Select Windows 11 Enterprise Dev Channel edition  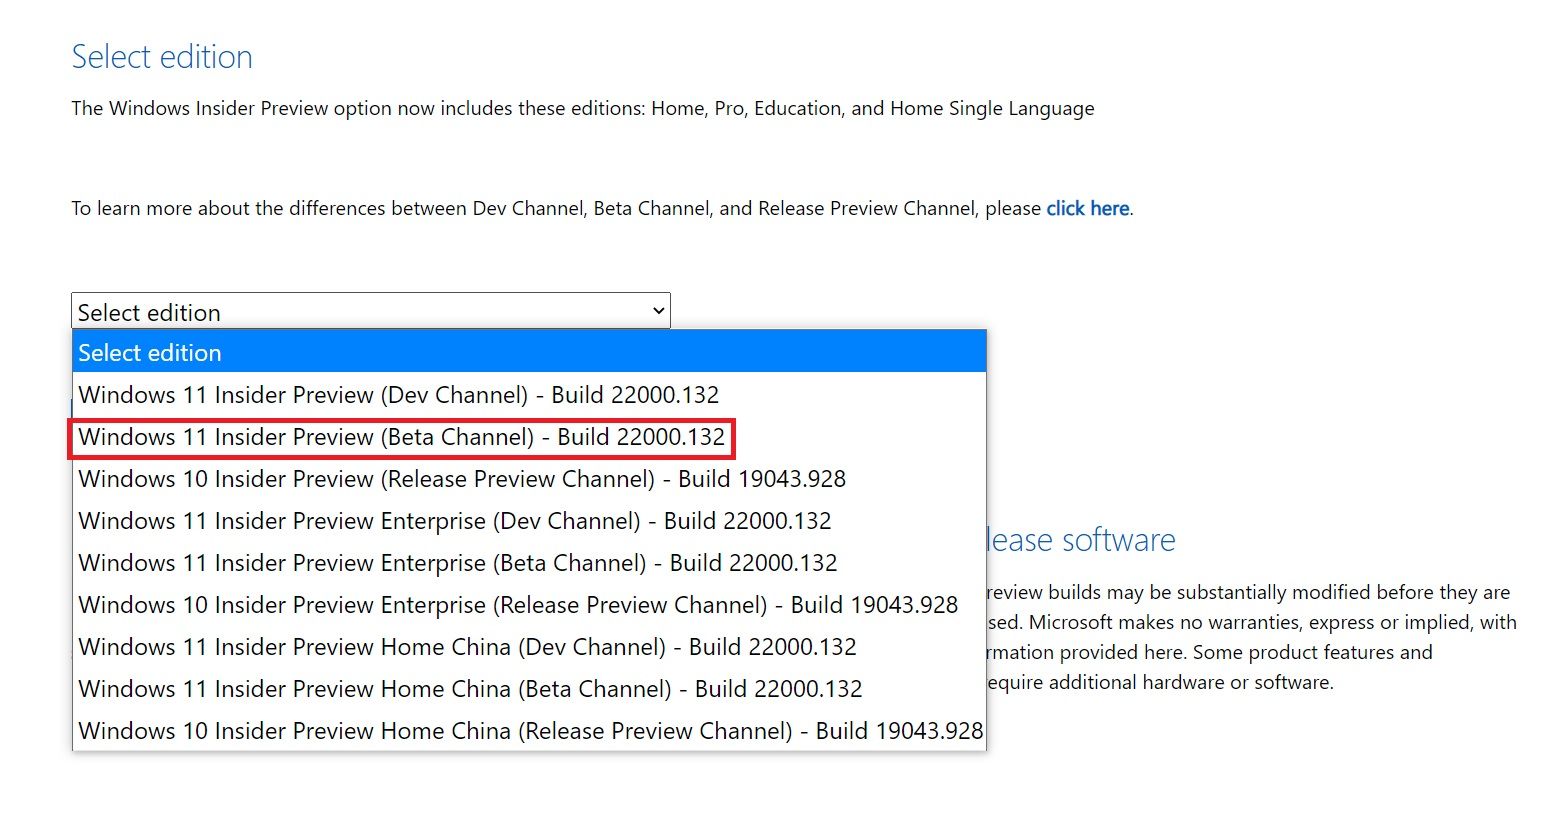[x=454, y=520]
